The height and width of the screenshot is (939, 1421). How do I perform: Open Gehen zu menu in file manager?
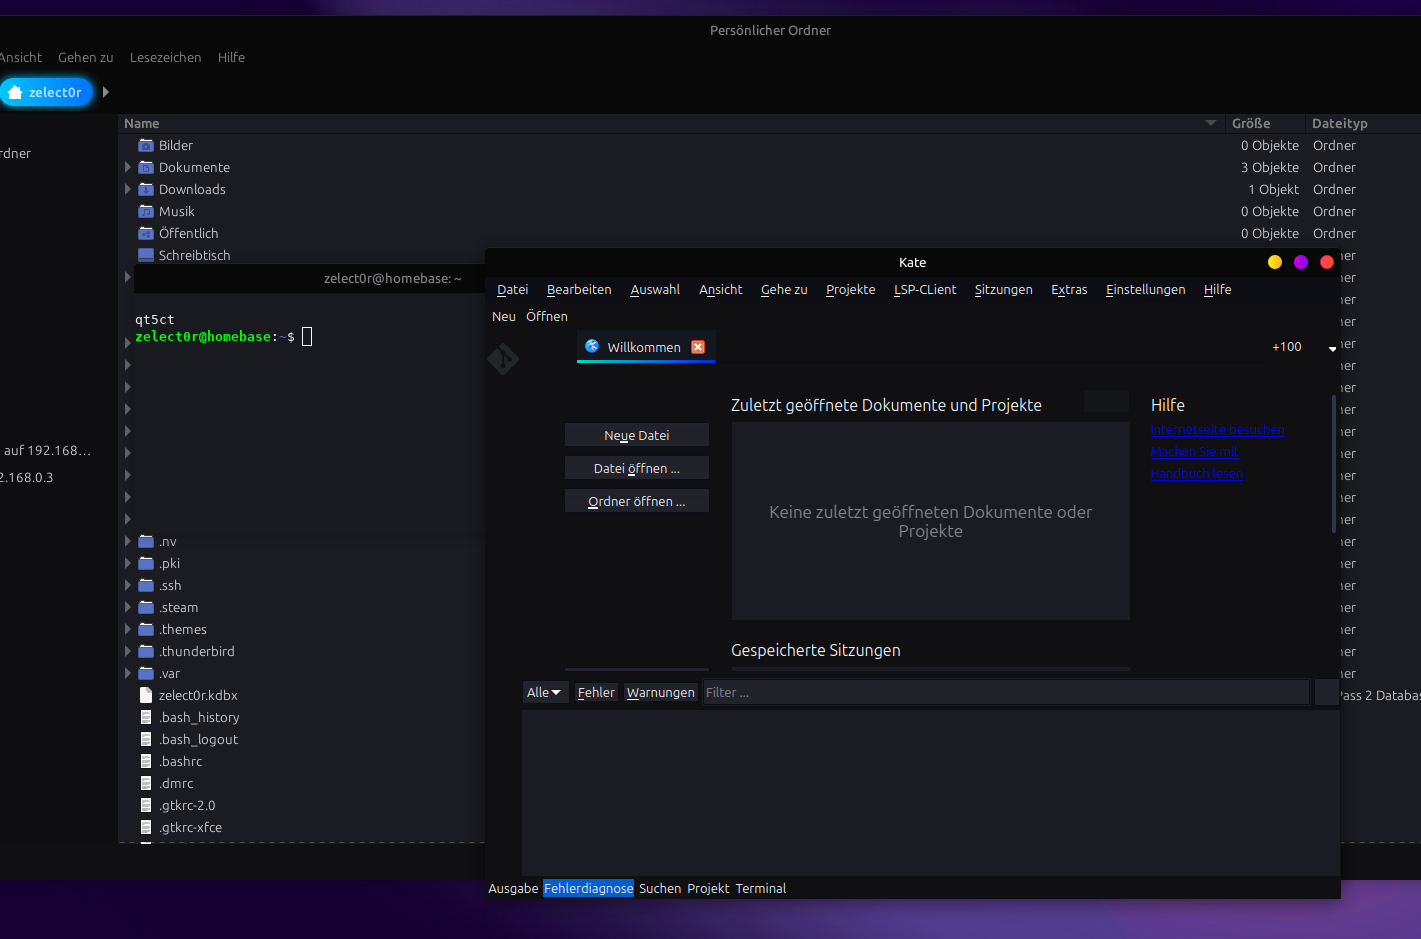tap(85, 57)
